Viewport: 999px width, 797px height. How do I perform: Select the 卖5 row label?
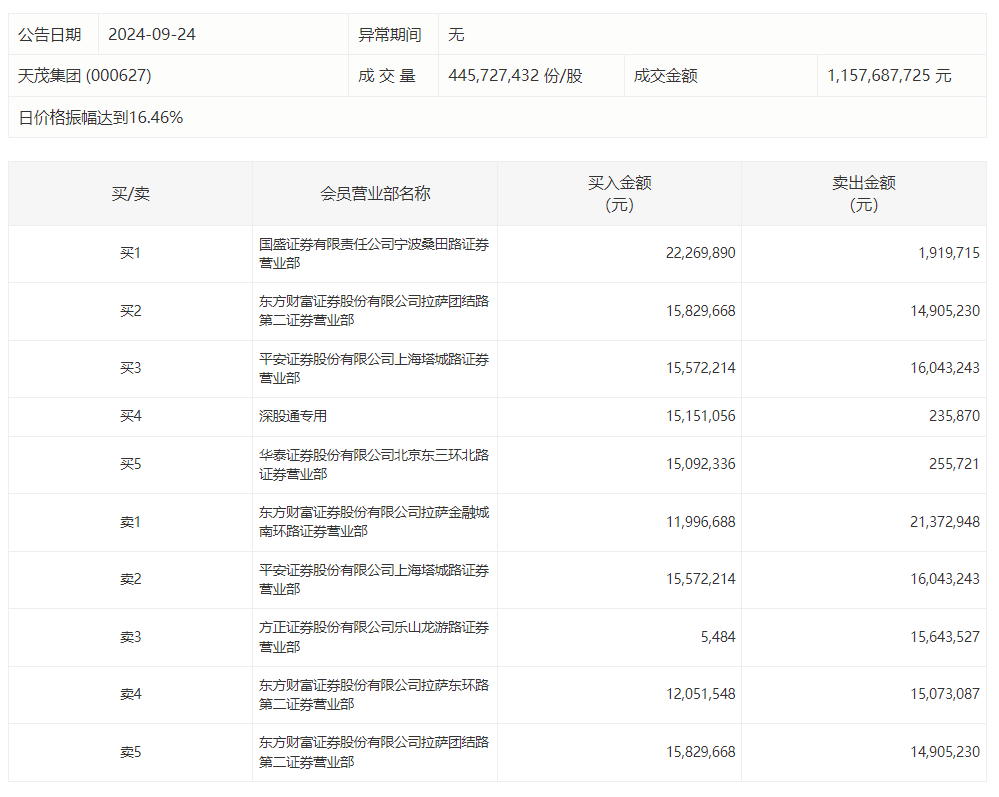(131, 752)
